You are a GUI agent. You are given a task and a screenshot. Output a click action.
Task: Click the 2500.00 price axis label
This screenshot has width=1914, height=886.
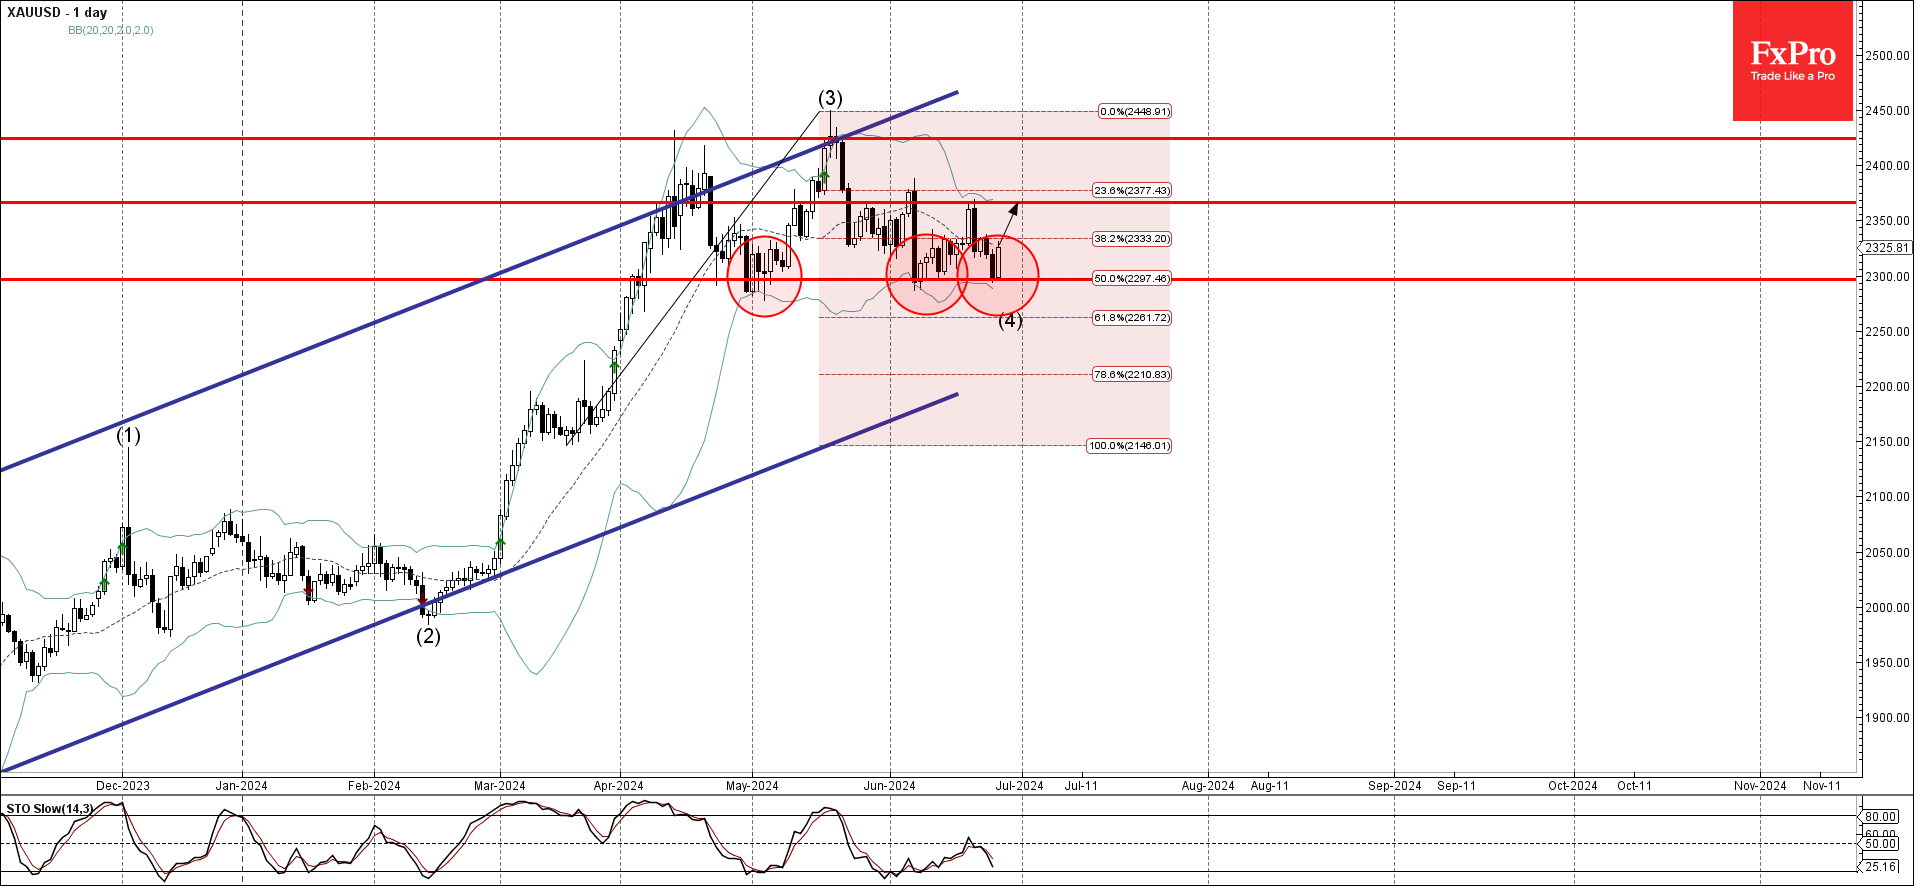[1888, 56]
